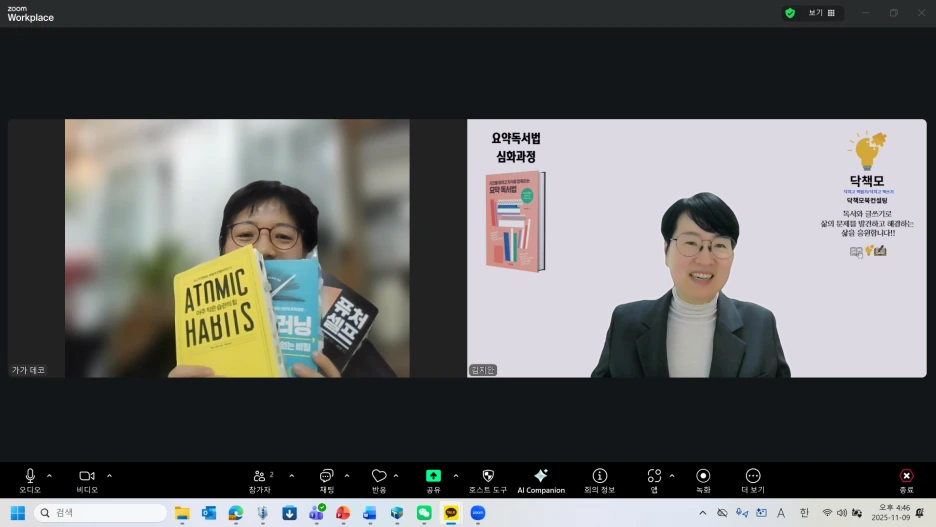Toggle Korean 한 input mode indicator

804,513
